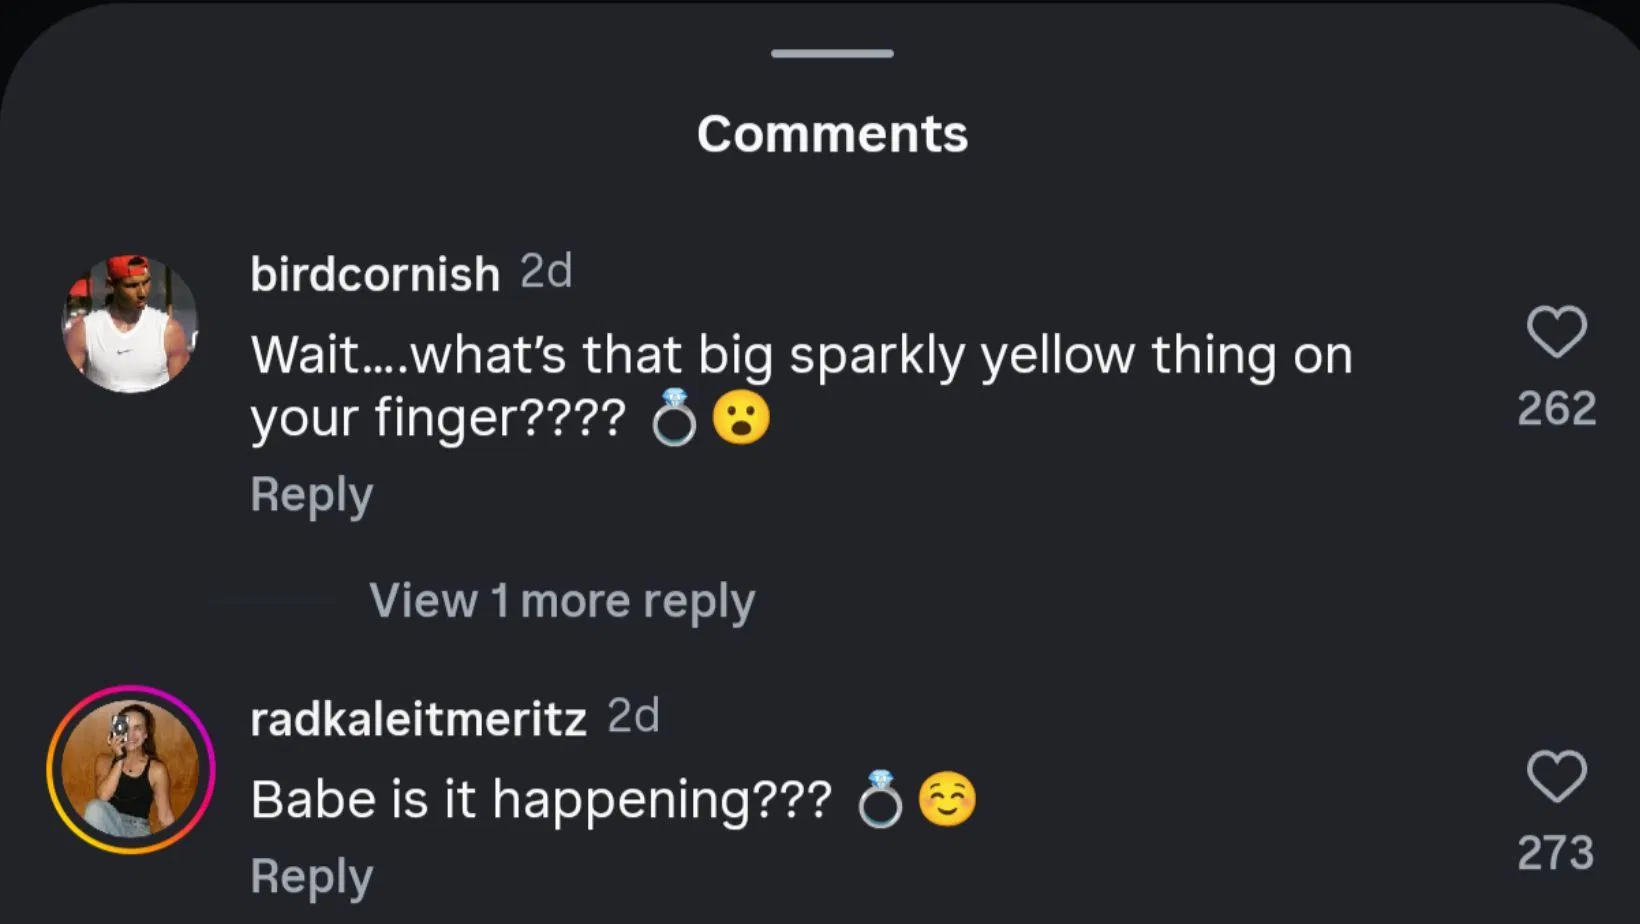Click the drag handle above Comments
Image resolution: width=1640 pixels, height=924 pixels.
(832, 54)
